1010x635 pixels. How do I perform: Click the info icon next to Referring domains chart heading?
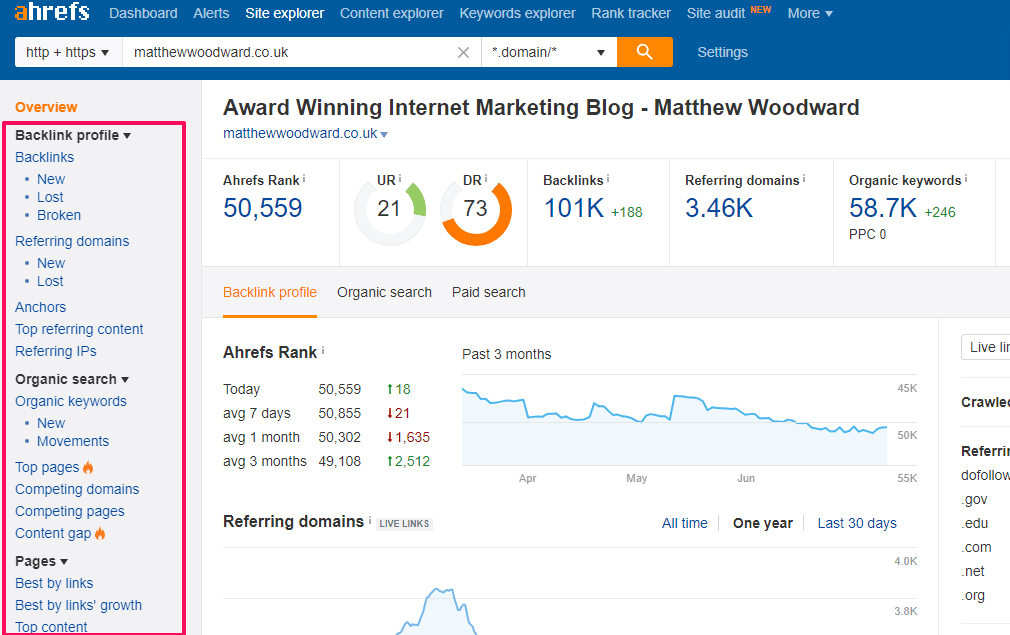tap(370, 520)
